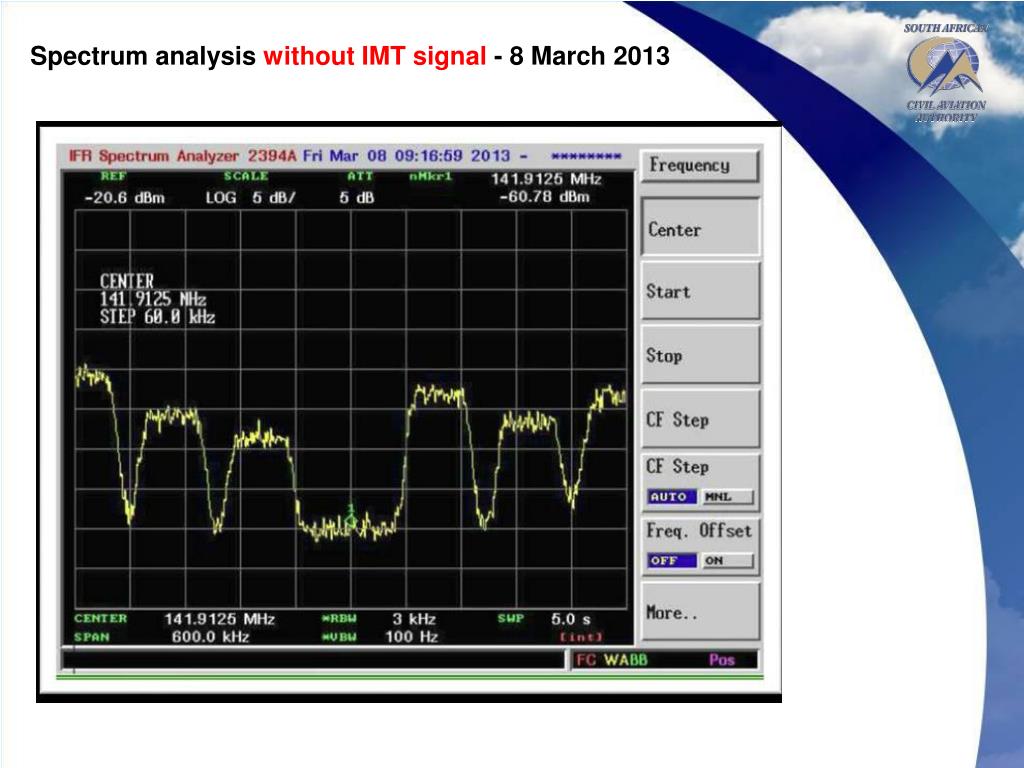Viewport: 1024px width, 768px height.
Task: Click the Pos status indicator
Action: [722, 660]
